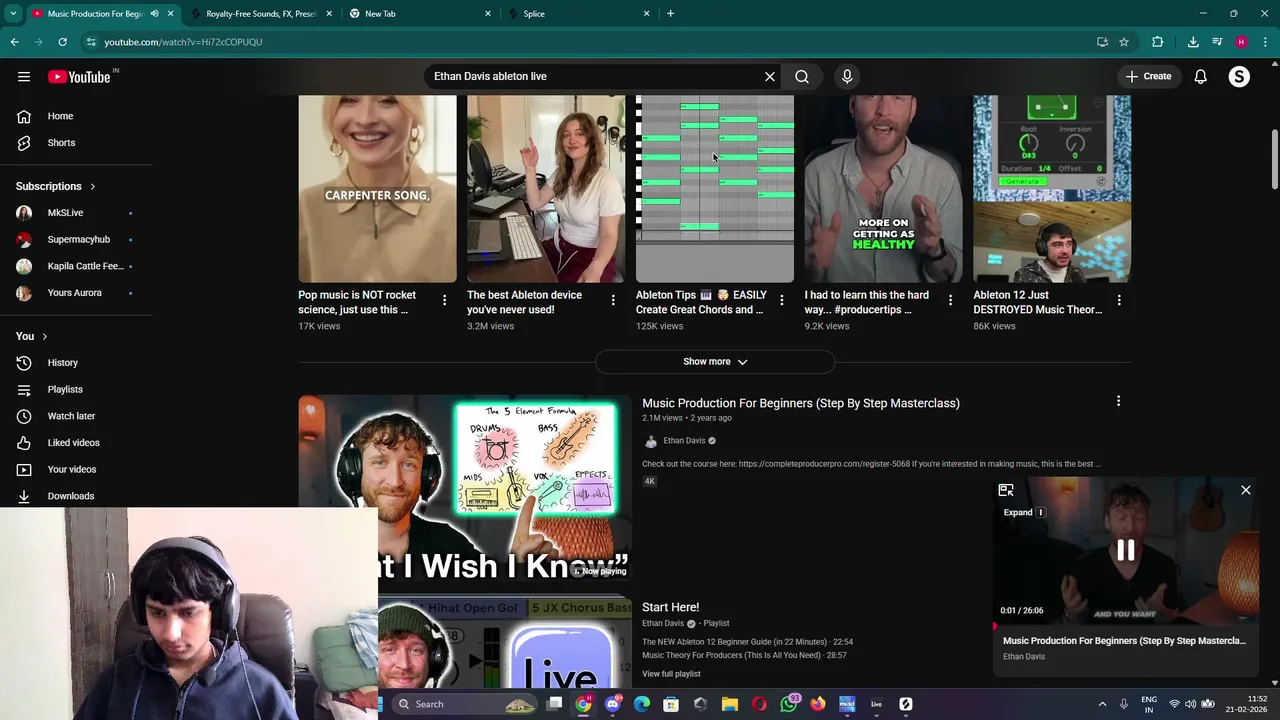Viewport: 1280px width, 720px height.
Task: Switch to Royalty-Free Sounds tab
Action: pos(261,14)
